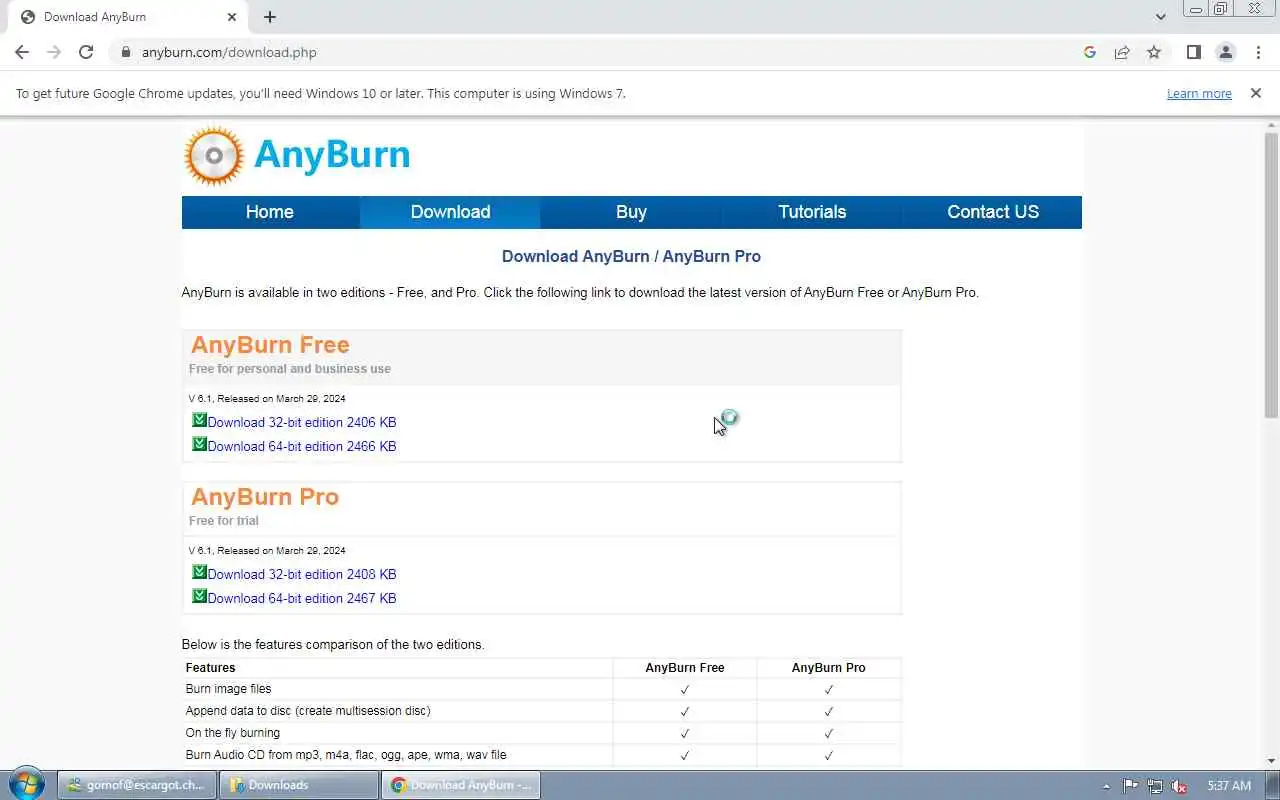Reload the anyburn.com page
Viewport: 1280px width, 800px height.
[x=86, y=52]
